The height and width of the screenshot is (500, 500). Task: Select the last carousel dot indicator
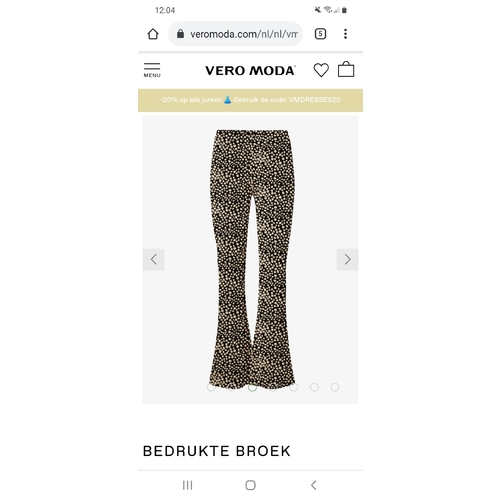tap(335, 387)
